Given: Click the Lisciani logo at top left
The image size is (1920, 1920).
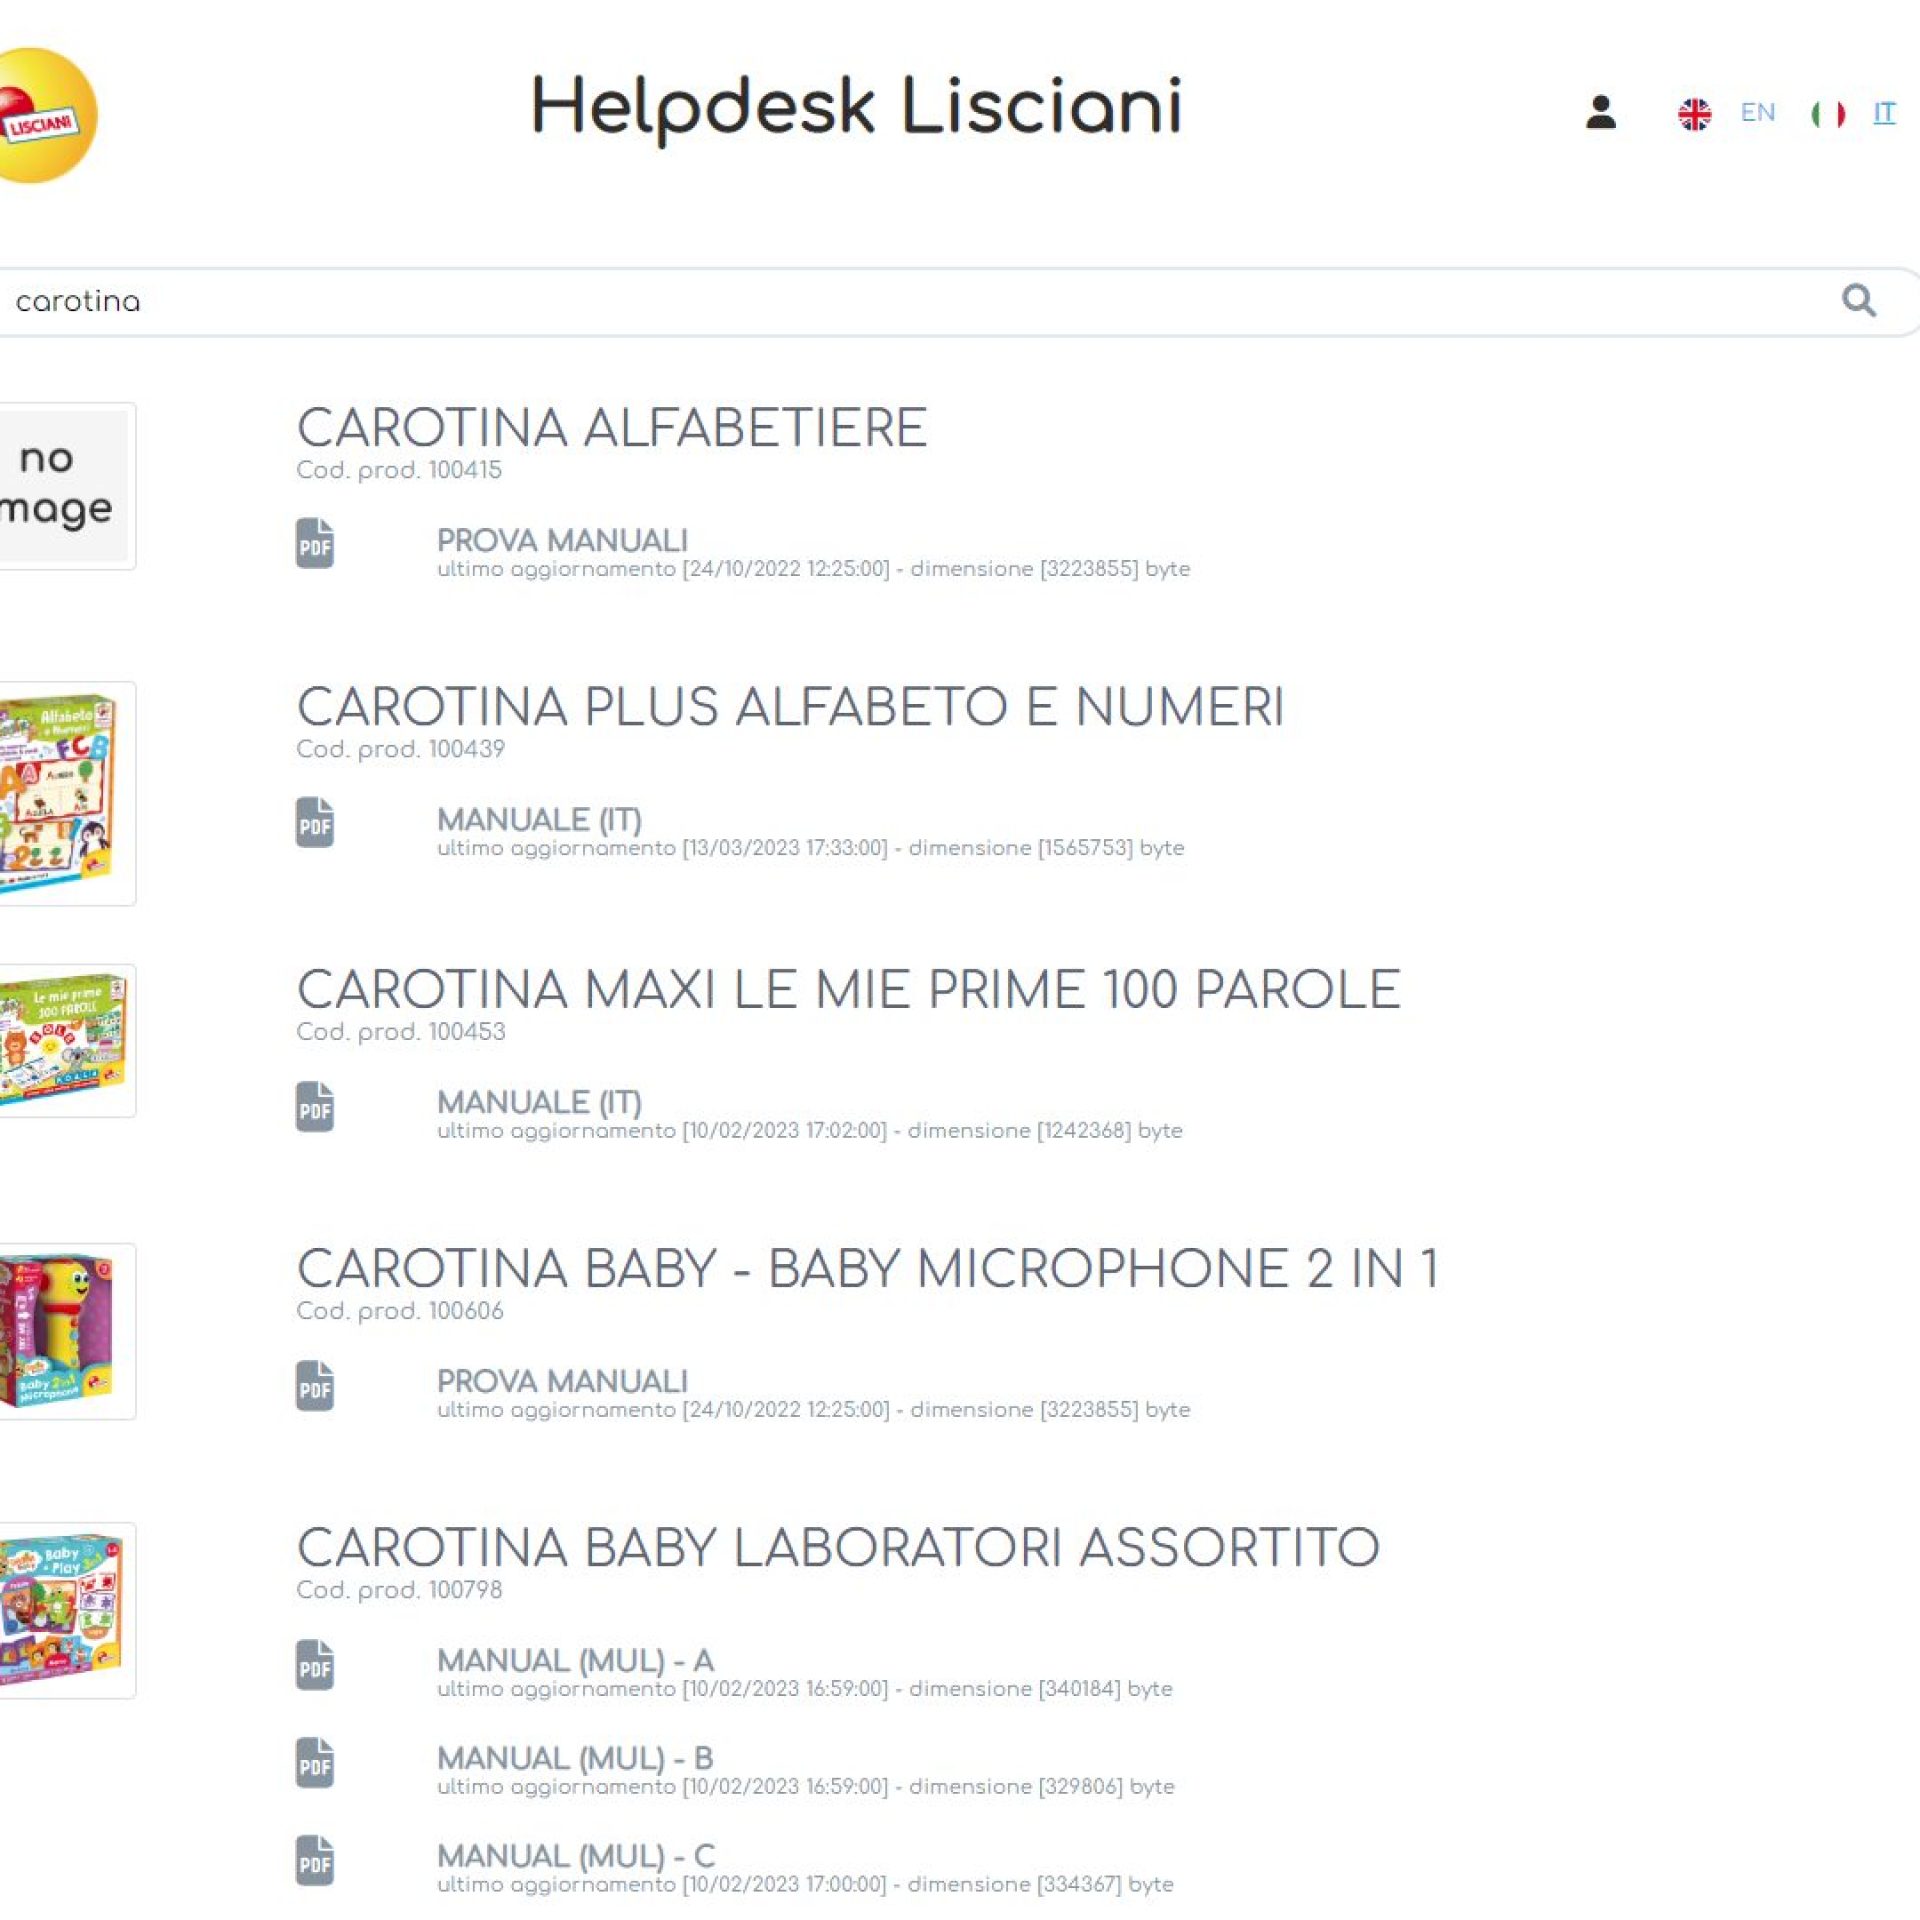Looking at the screenshot, I should click(45, 116).
